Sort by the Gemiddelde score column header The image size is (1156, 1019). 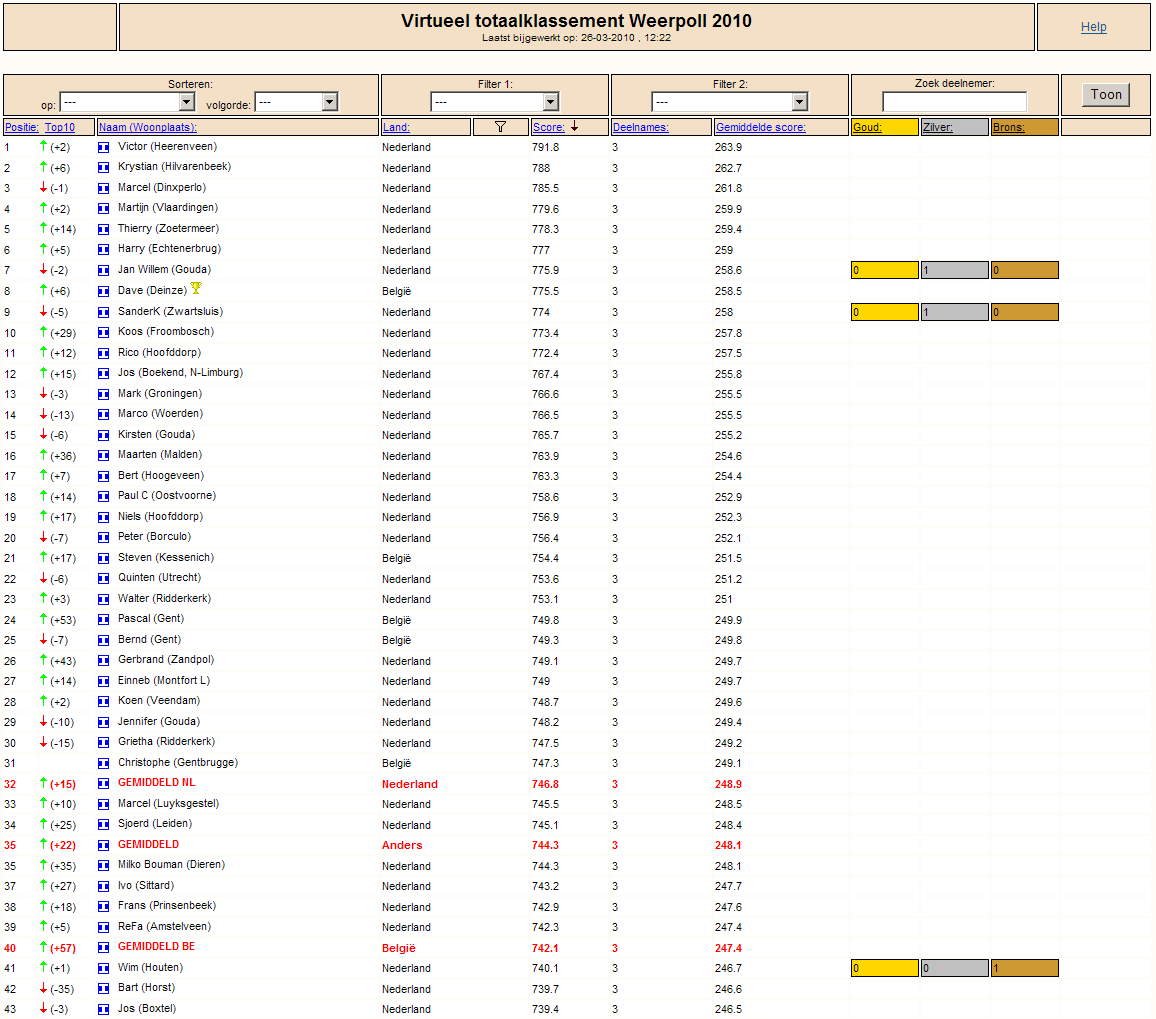760,128
